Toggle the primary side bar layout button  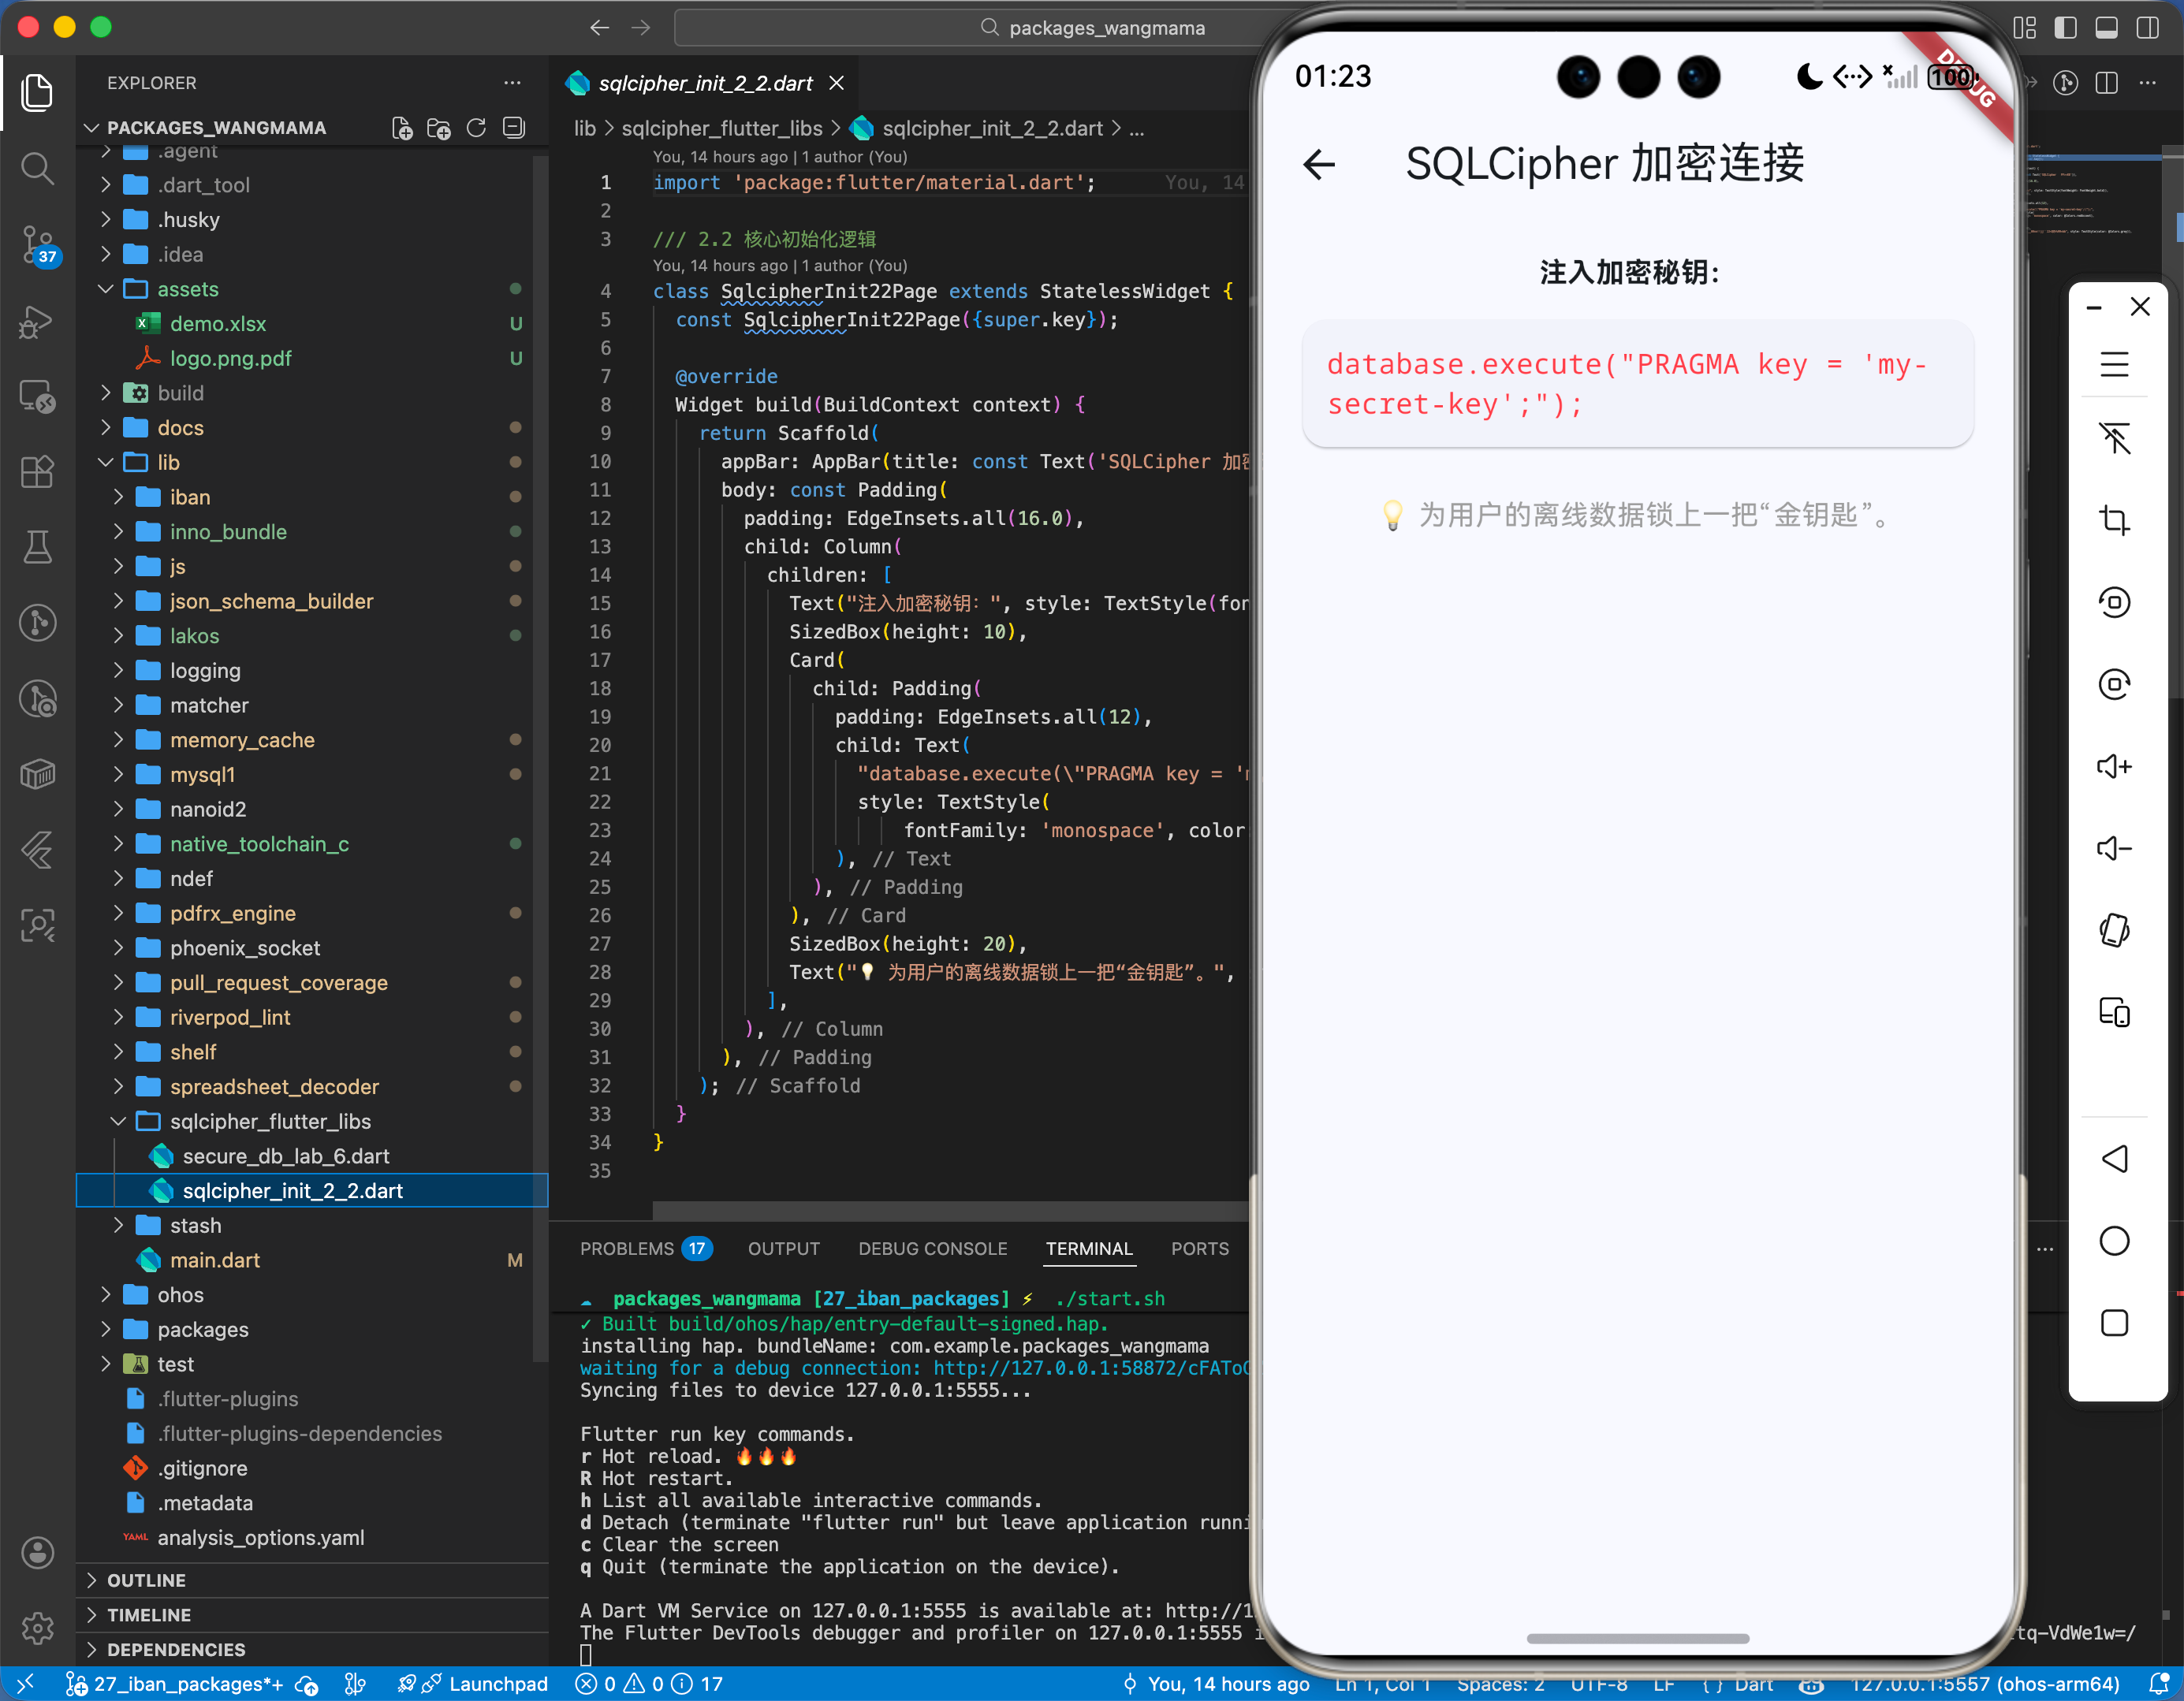[x=2065, y=28]
